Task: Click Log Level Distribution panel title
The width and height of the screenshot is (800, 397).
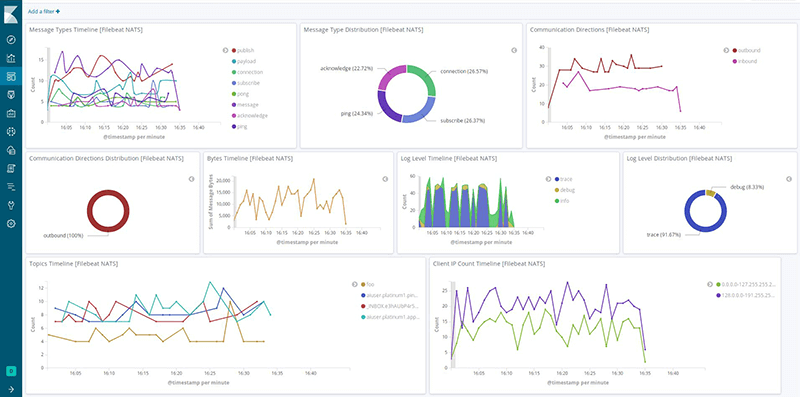Action: pyautogui.click(x=679, y=158)
